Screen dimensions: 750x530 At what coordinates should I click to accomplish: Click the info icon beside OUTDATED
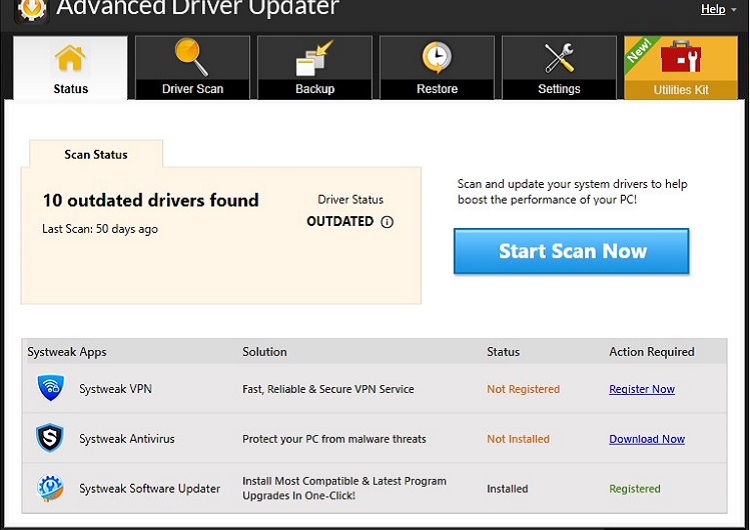click(387, 222)
